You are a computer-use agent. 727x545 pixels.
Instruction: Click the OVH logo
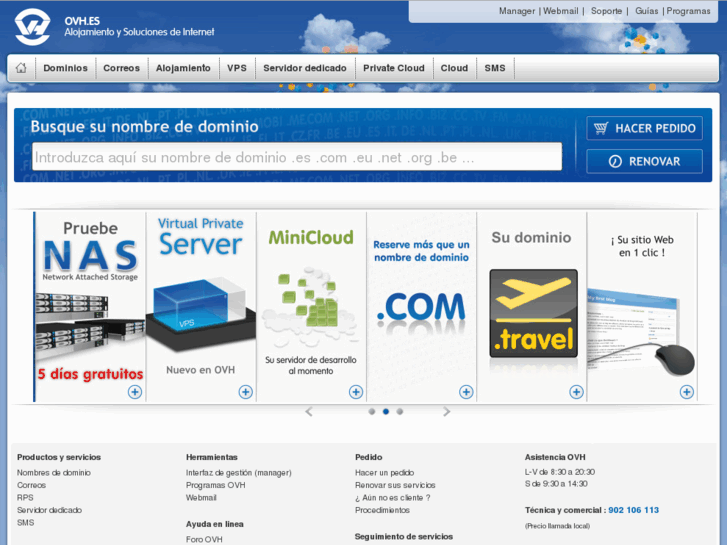[32, 26]
